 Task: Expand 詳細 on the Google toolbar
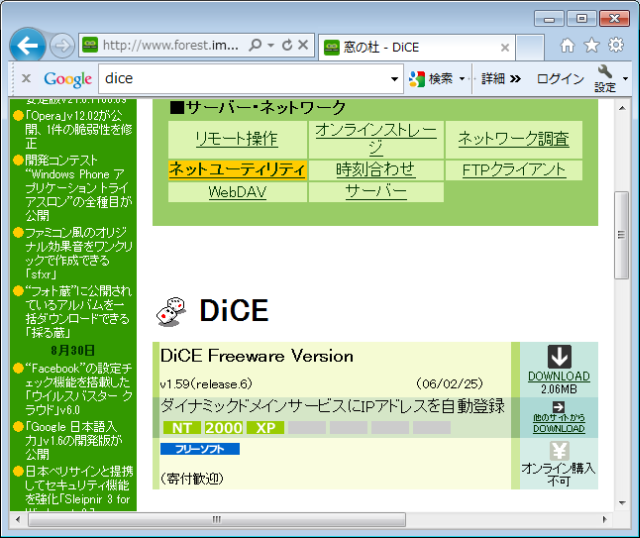click(501, 78)
